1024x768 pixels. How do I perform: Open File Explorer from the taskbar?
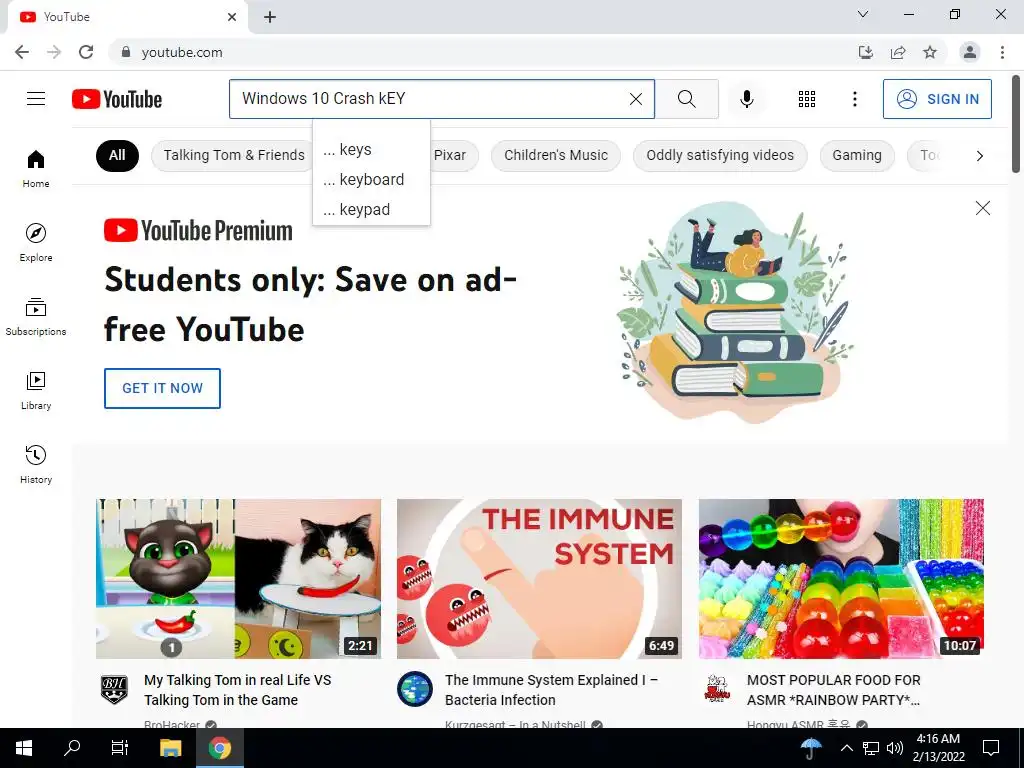click(170, 748)
